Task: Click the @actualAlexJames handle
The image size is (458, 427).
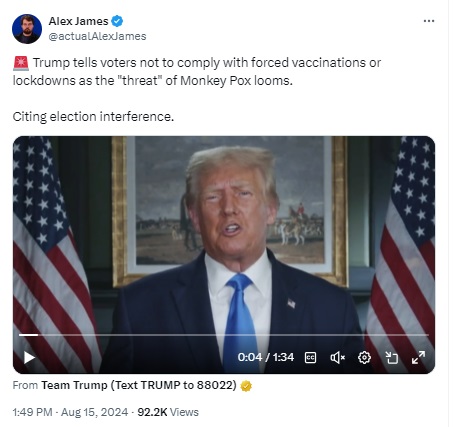Action: [x=97, y=36]
